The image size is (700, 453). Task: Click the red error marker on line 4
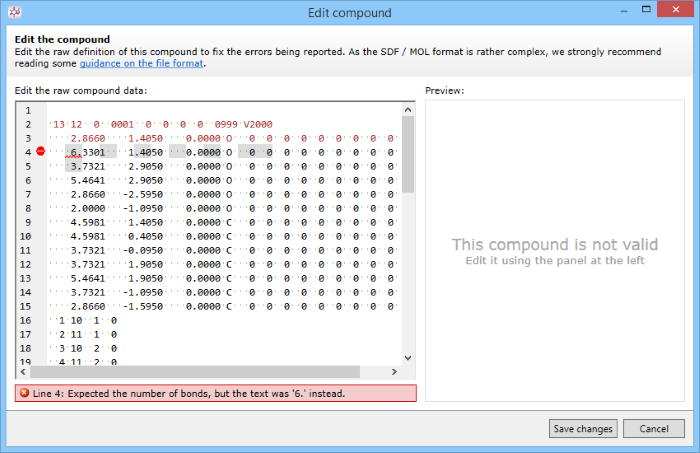(x=41, y=152)
